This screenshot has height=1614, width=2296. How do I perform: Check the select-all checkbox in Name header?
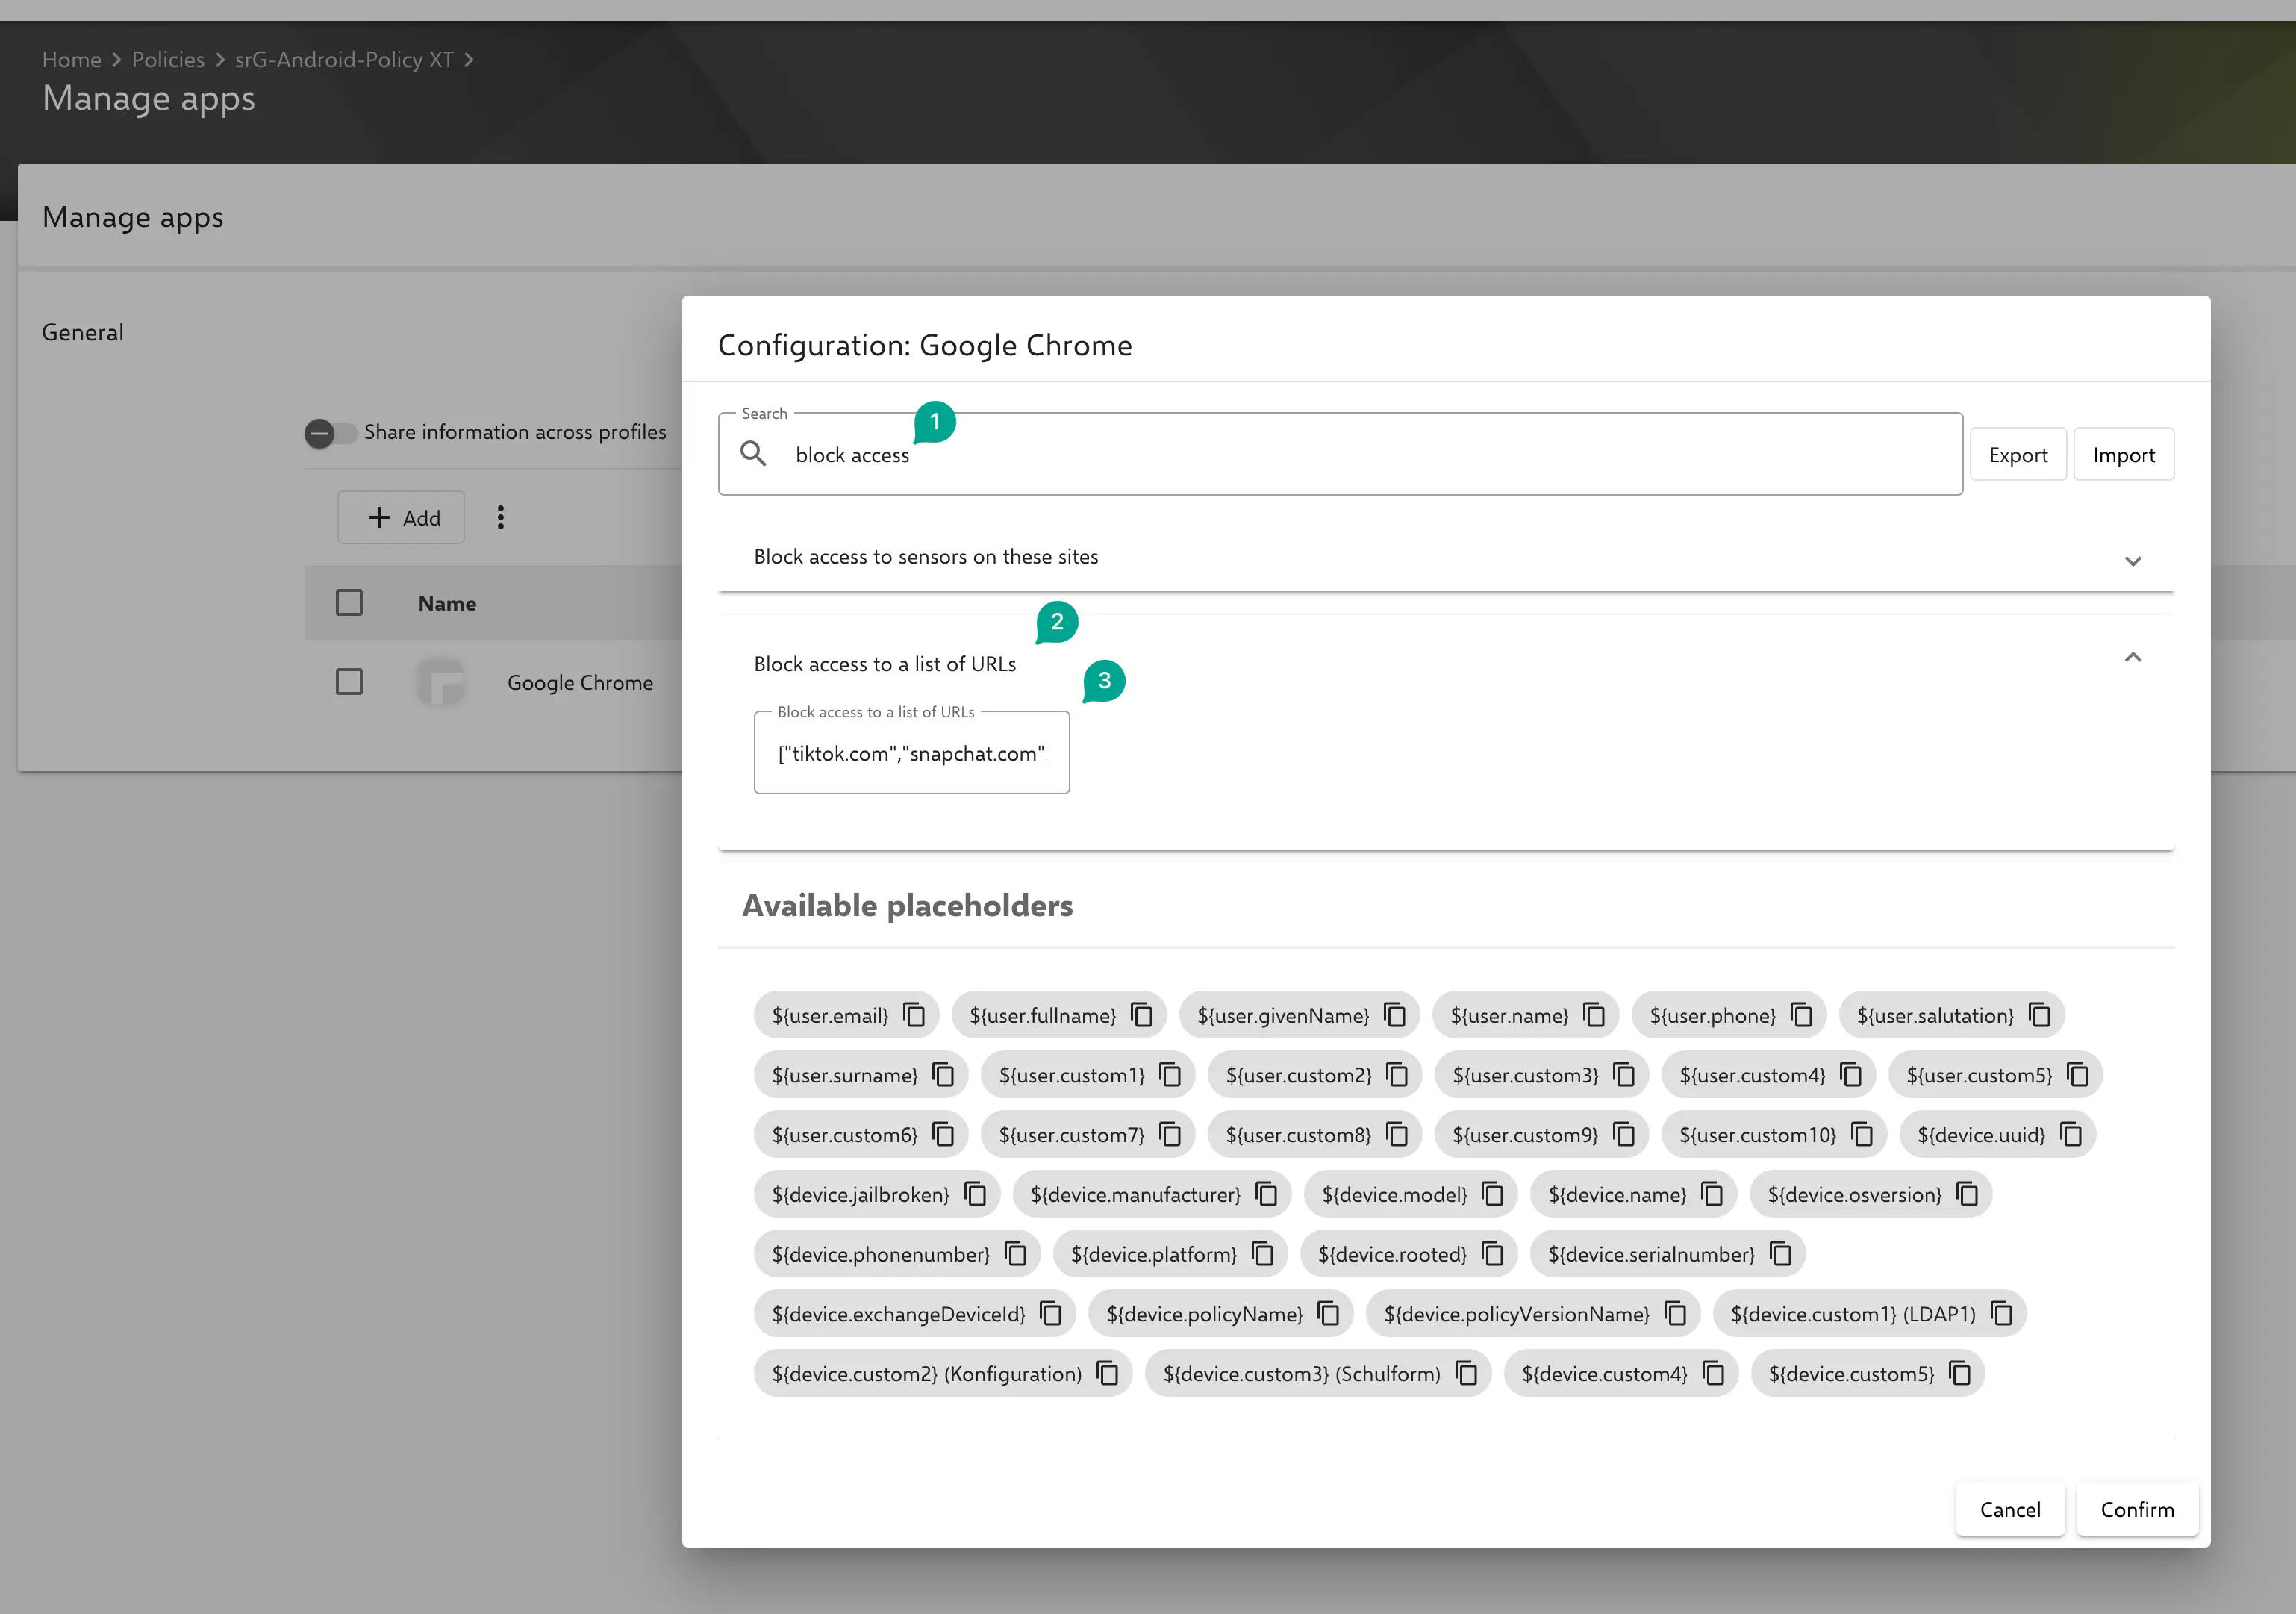349,603
